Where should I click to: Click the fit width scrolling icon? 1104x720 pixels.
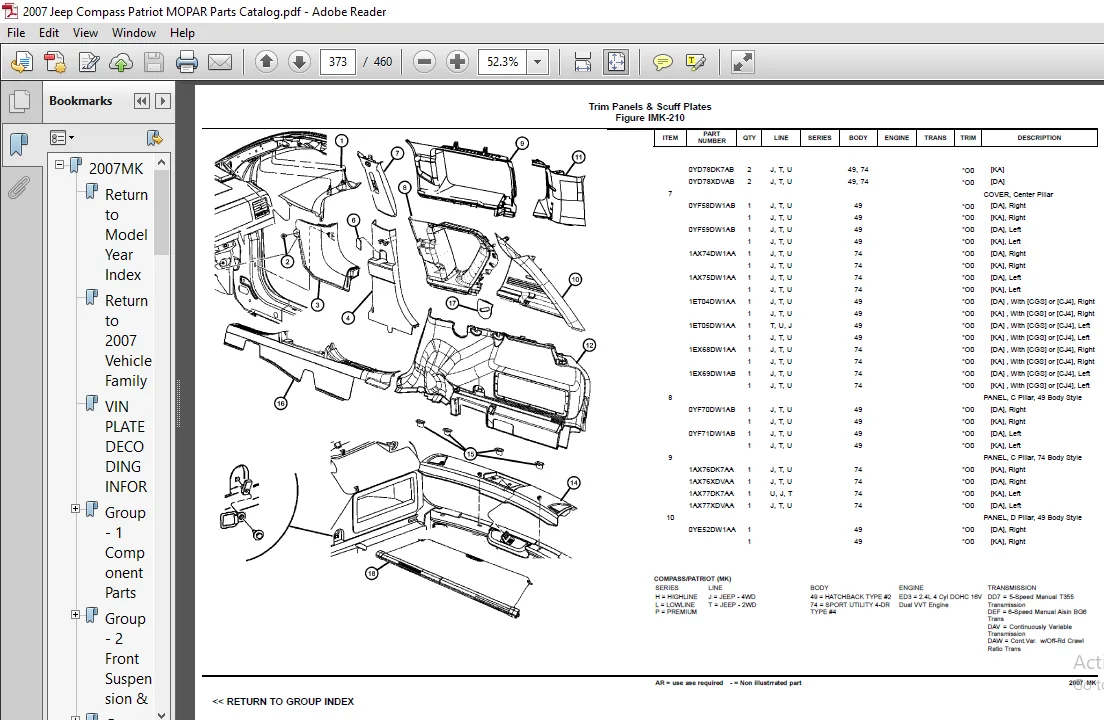click(x=583, y=62)
